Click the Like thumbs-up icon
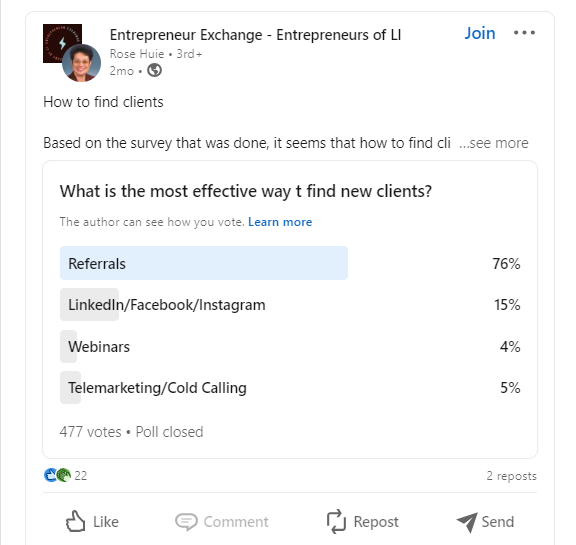This screenshot has width=576, height=545. (75, 521)
